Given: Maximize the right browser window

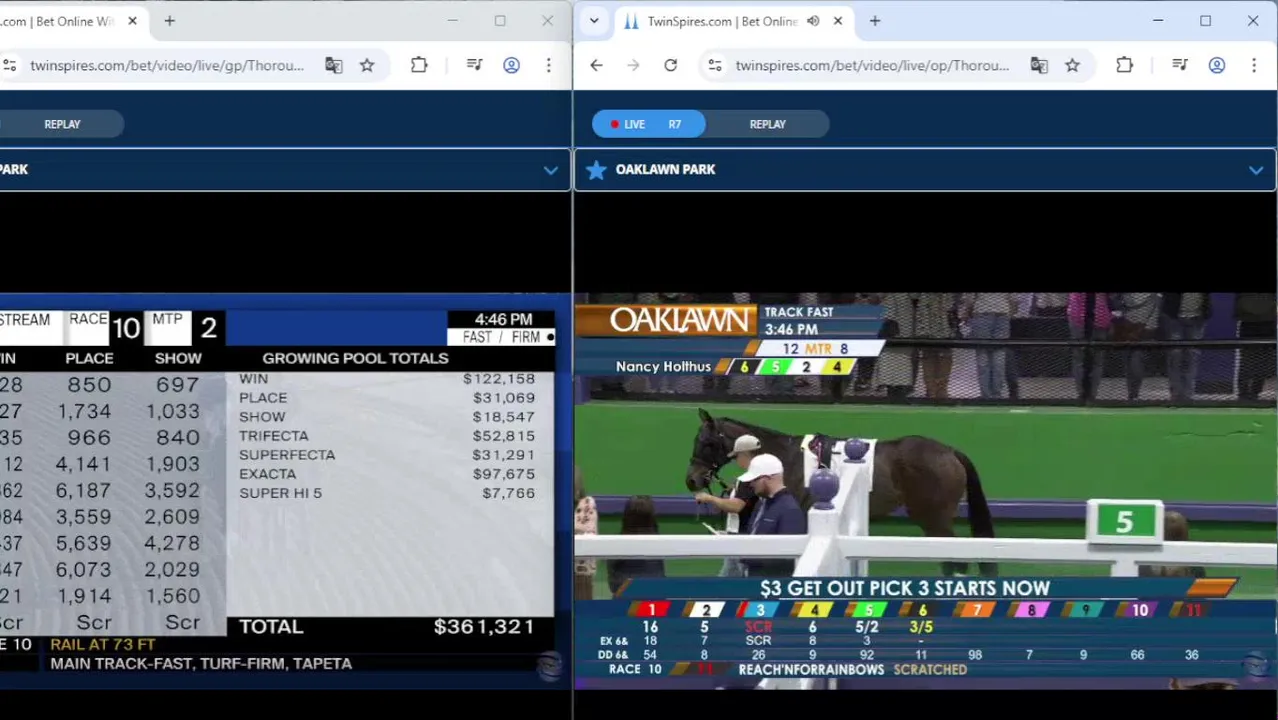Looking at the screenshot, I should (1205, 21).
